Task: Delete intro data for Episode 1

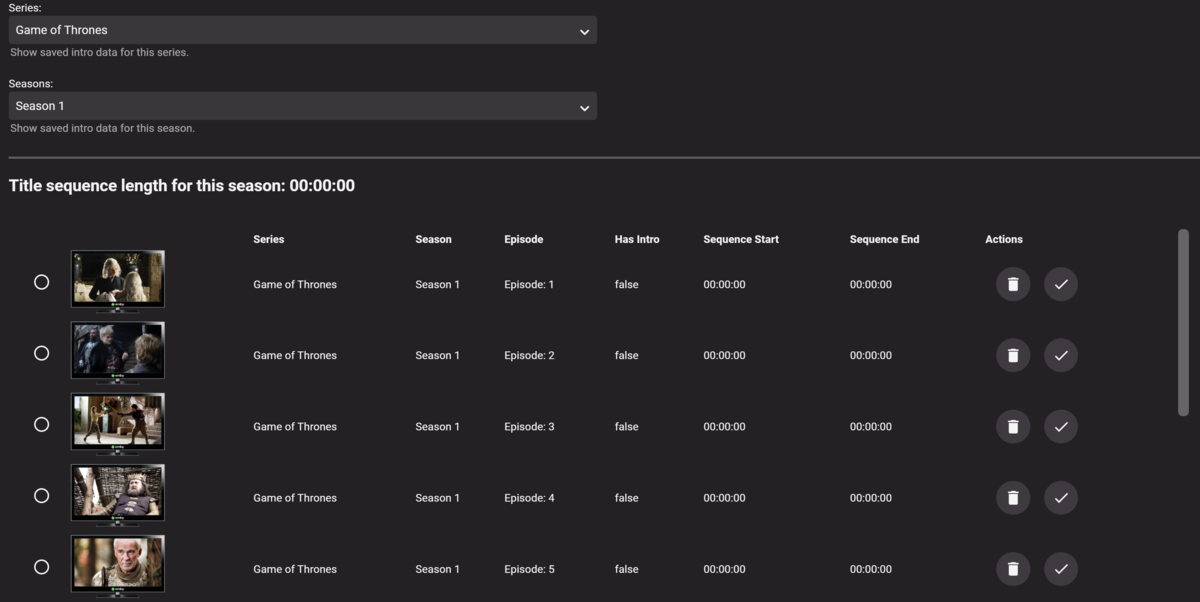Action: [1012, 284]
